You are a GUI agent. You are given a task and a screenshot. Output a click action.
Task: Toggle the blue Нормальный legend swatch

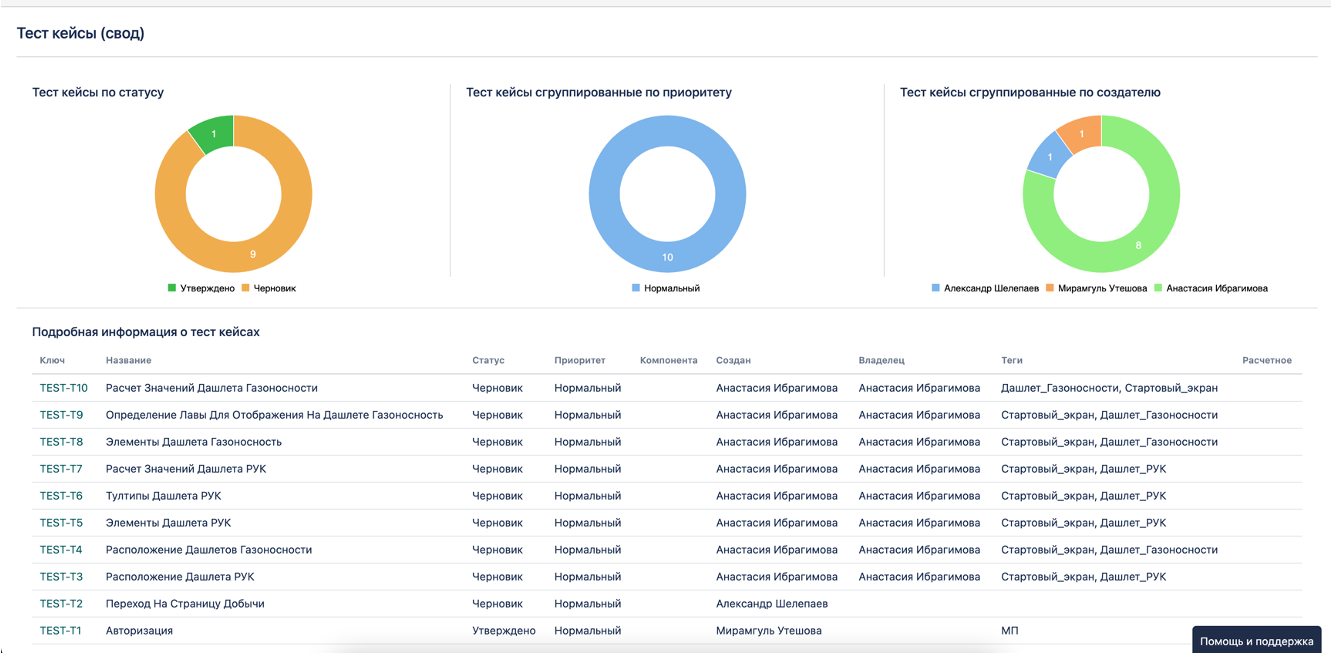coord(636,288)
